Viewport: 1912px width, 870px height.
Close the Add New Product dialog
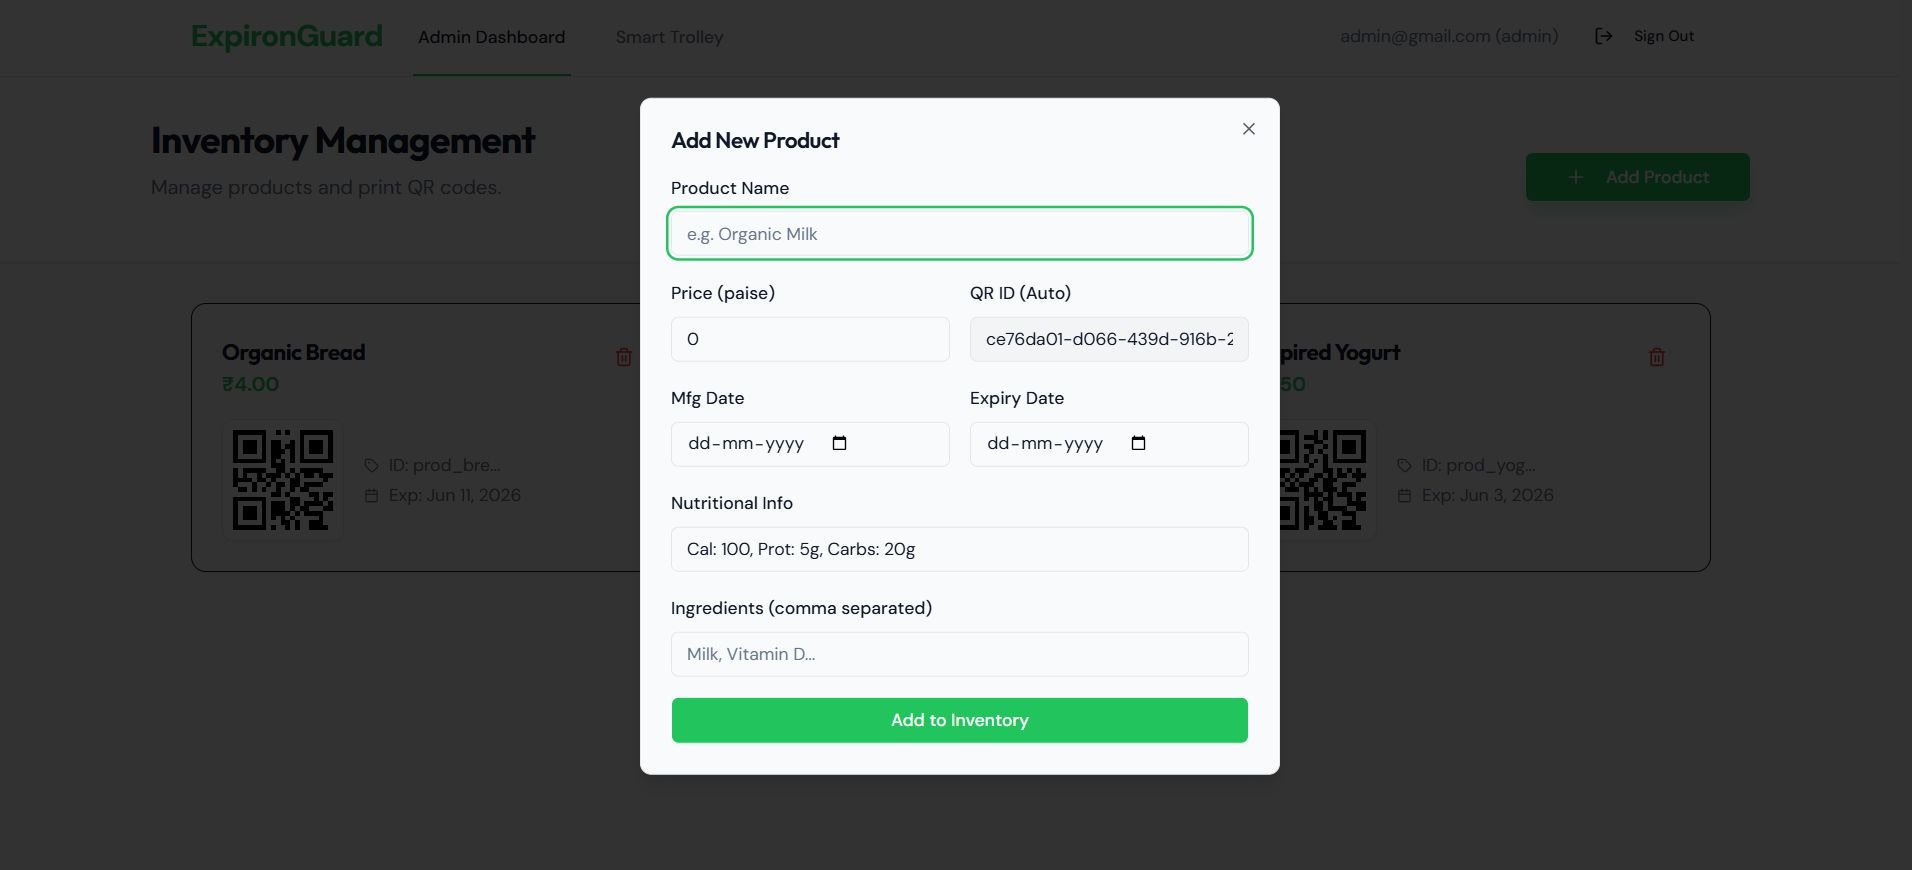pos(1248,129)
